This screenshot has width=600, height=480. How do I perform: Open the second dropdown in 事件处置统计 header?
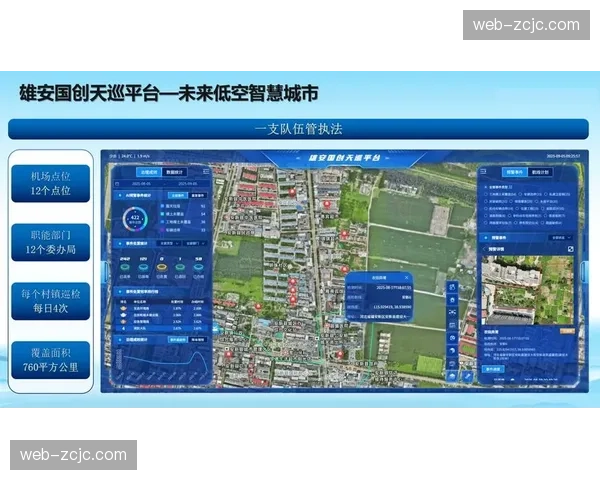coord(195,243)
